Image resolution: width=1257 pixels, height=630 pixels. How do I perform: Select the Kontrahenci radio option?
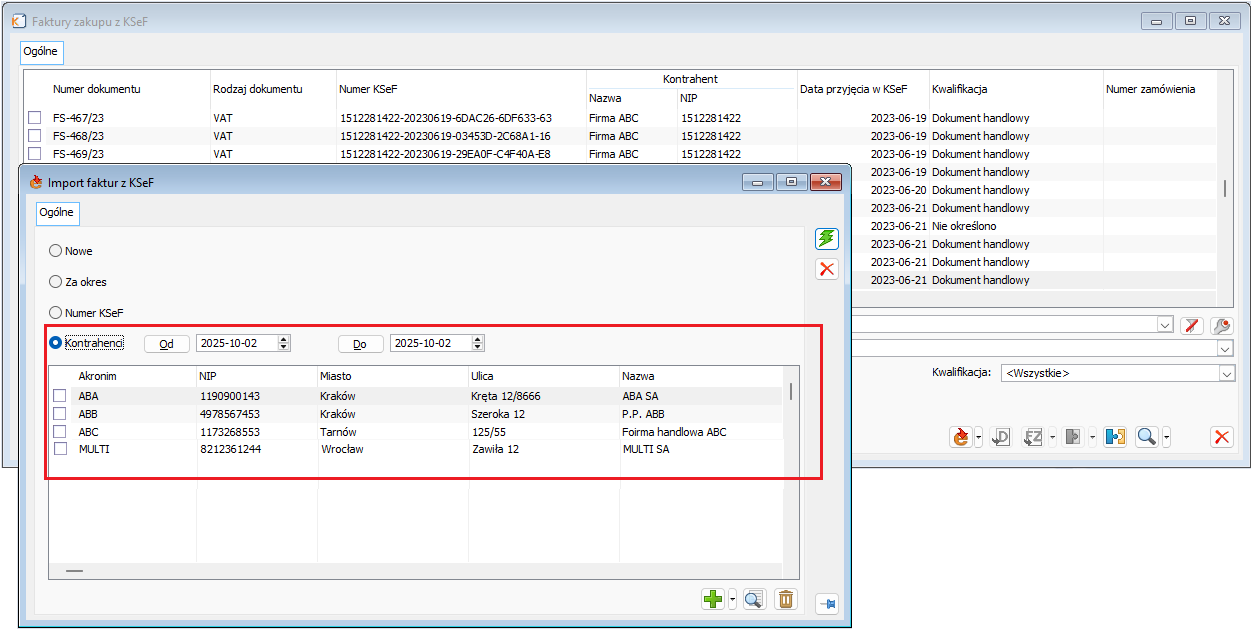coord(56,343)
